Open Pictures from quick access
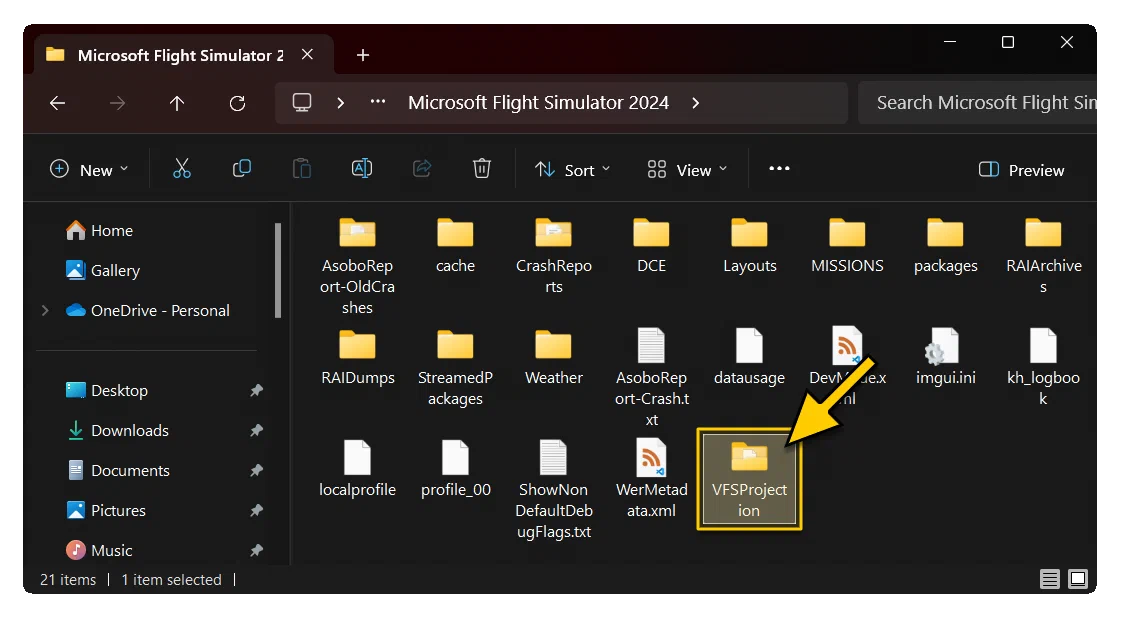This screenshot has height=619, width=1121. pyautogui.click(x=106, y=511)
